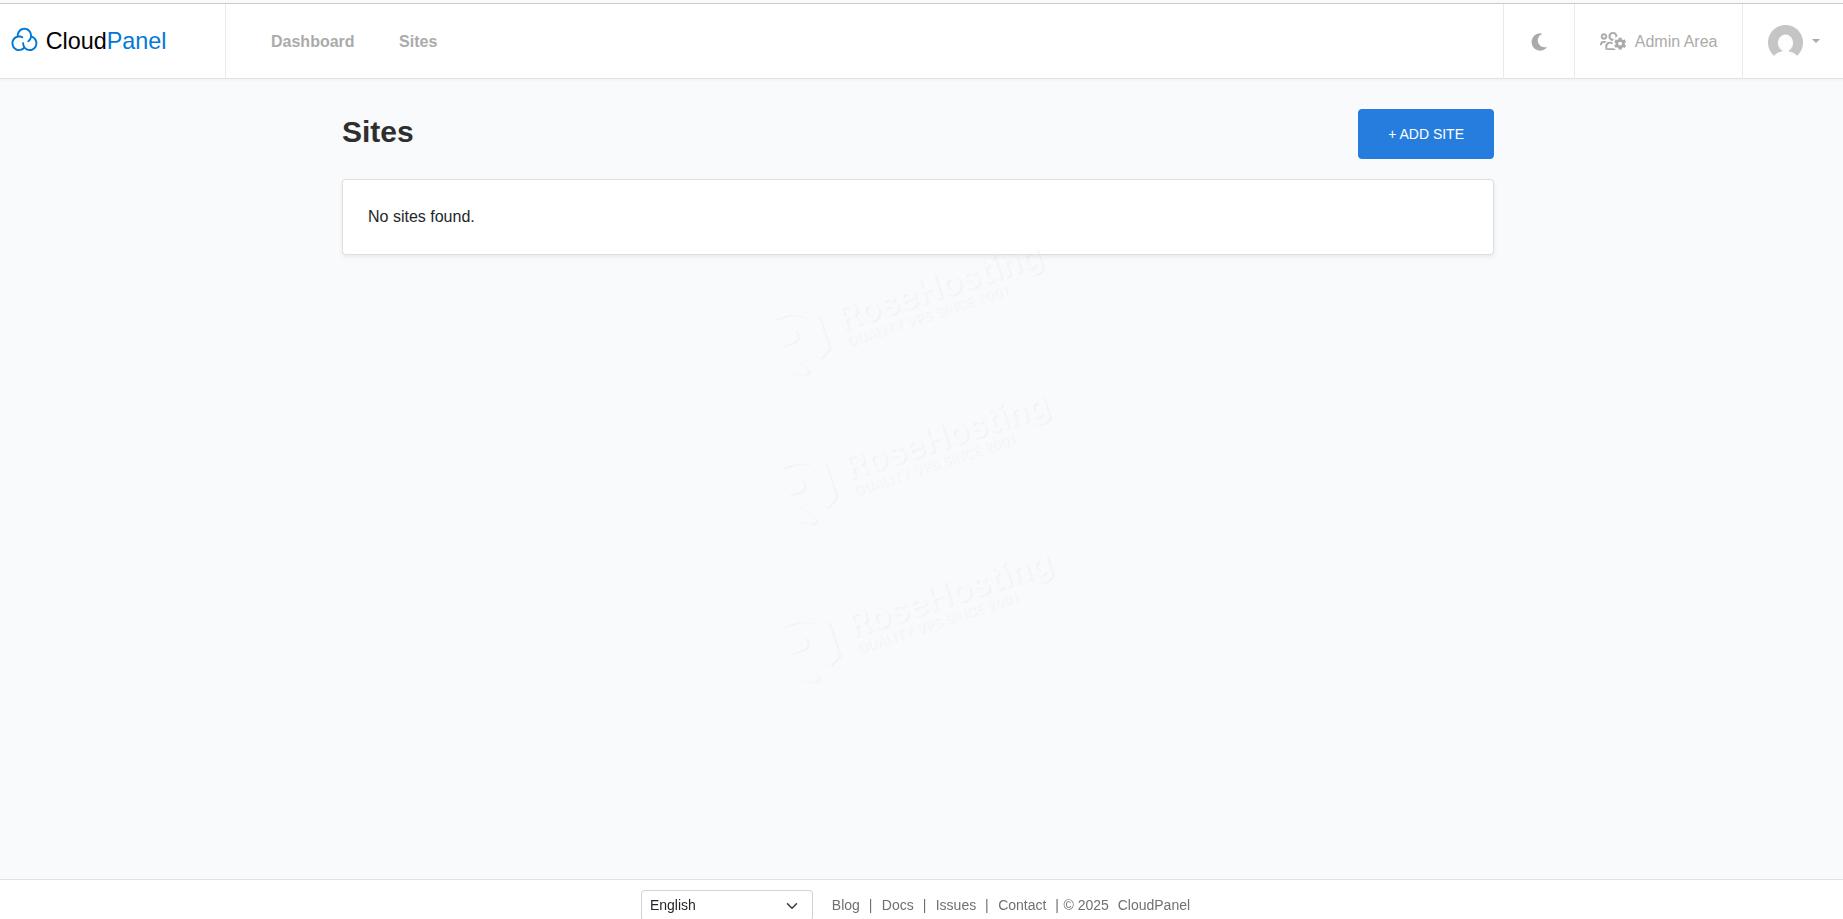Open the Docs footer link
1843x919 pixels.
point(897,905)
